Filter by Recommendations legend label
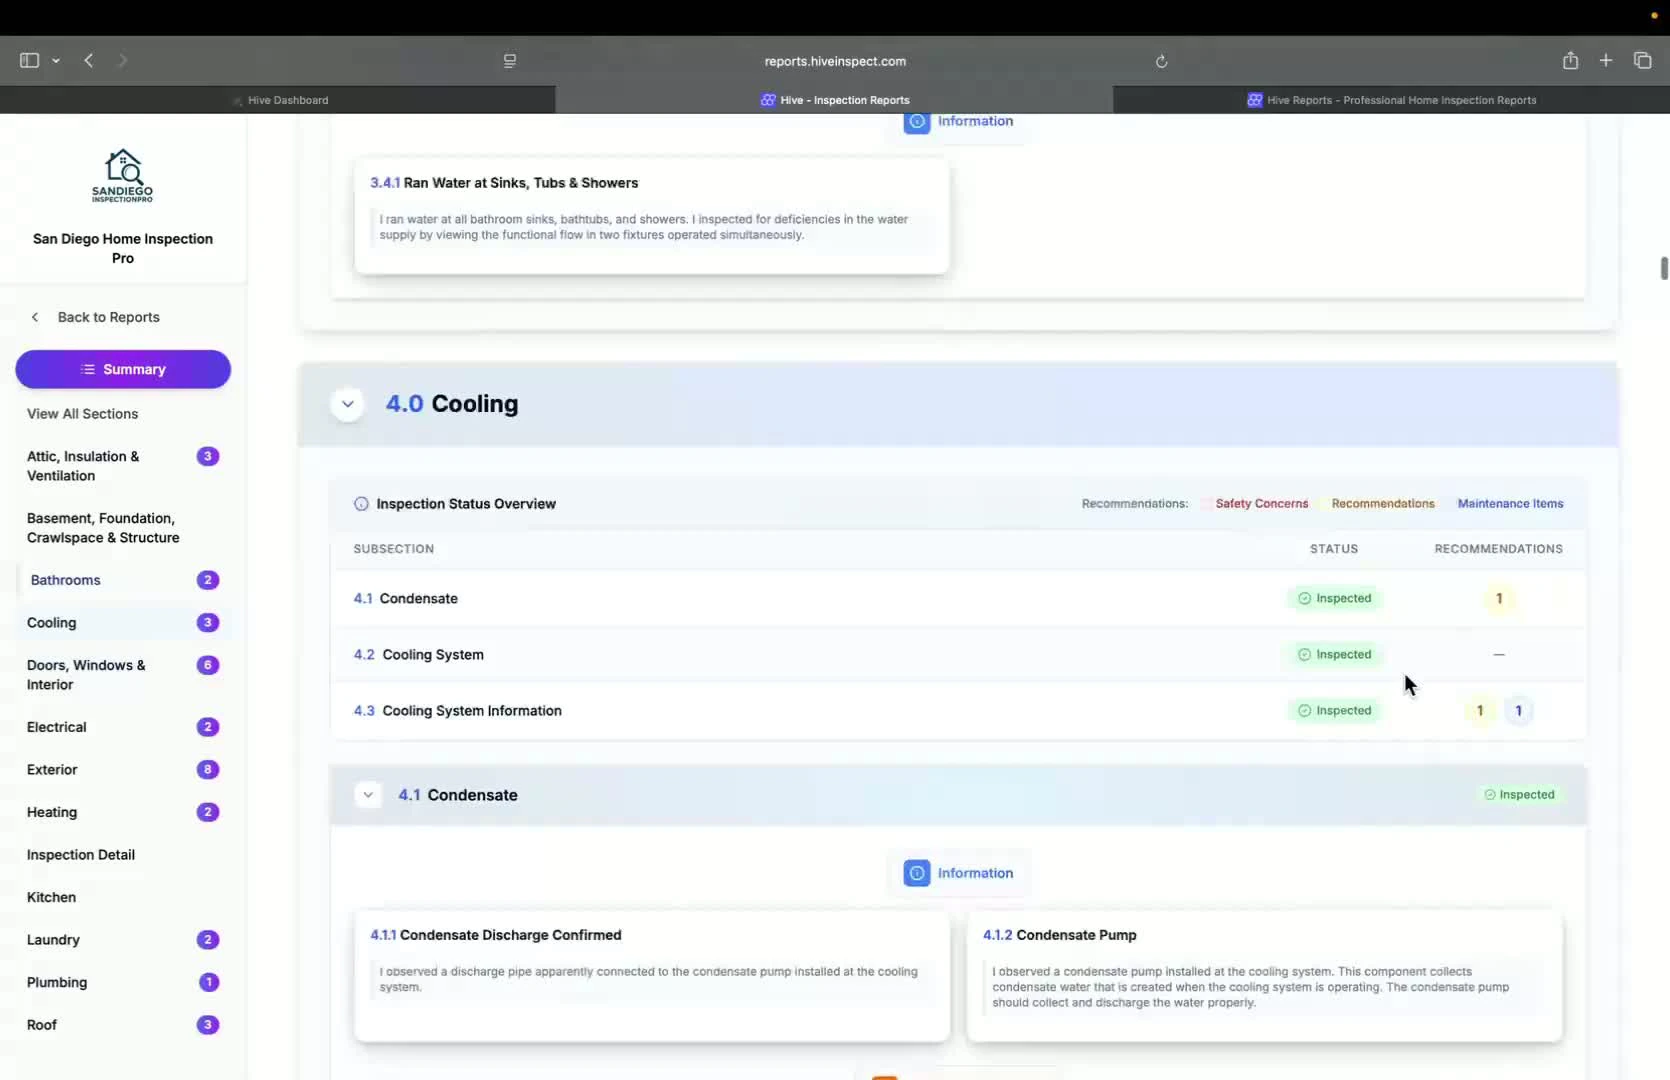 pyautogui.click(x=1383, y=504)
